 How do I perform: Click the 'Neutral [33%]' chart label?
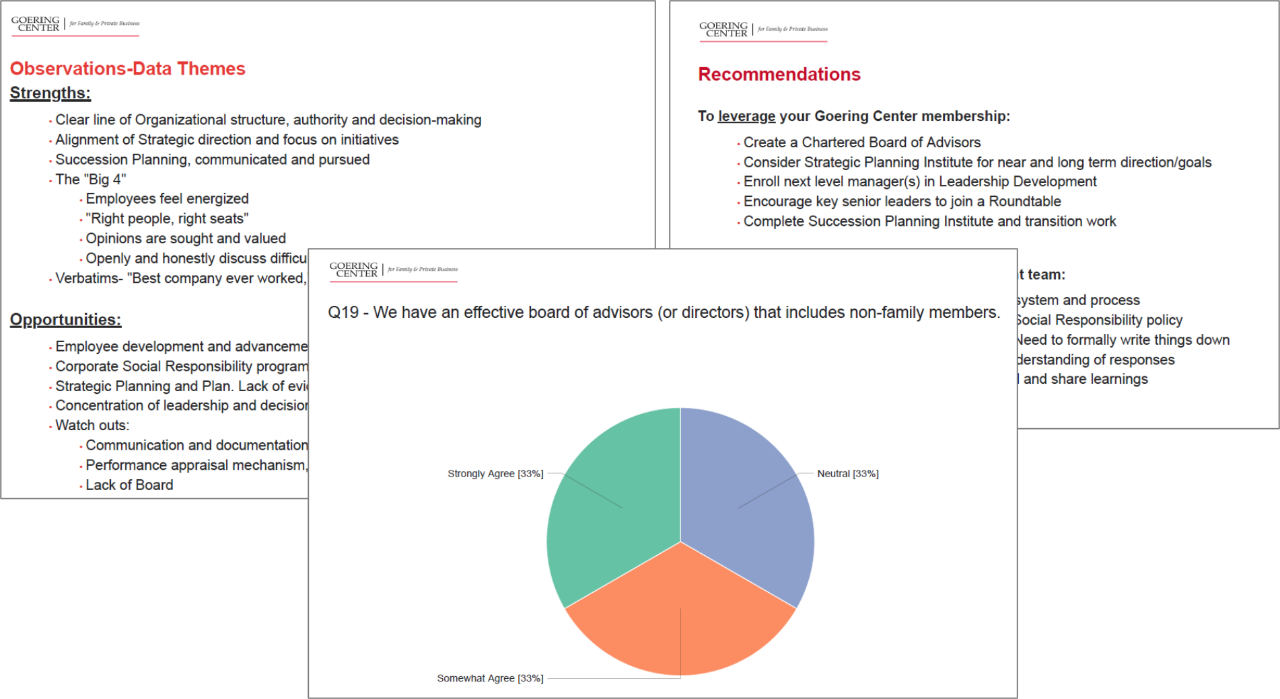[x=847, y=473]
